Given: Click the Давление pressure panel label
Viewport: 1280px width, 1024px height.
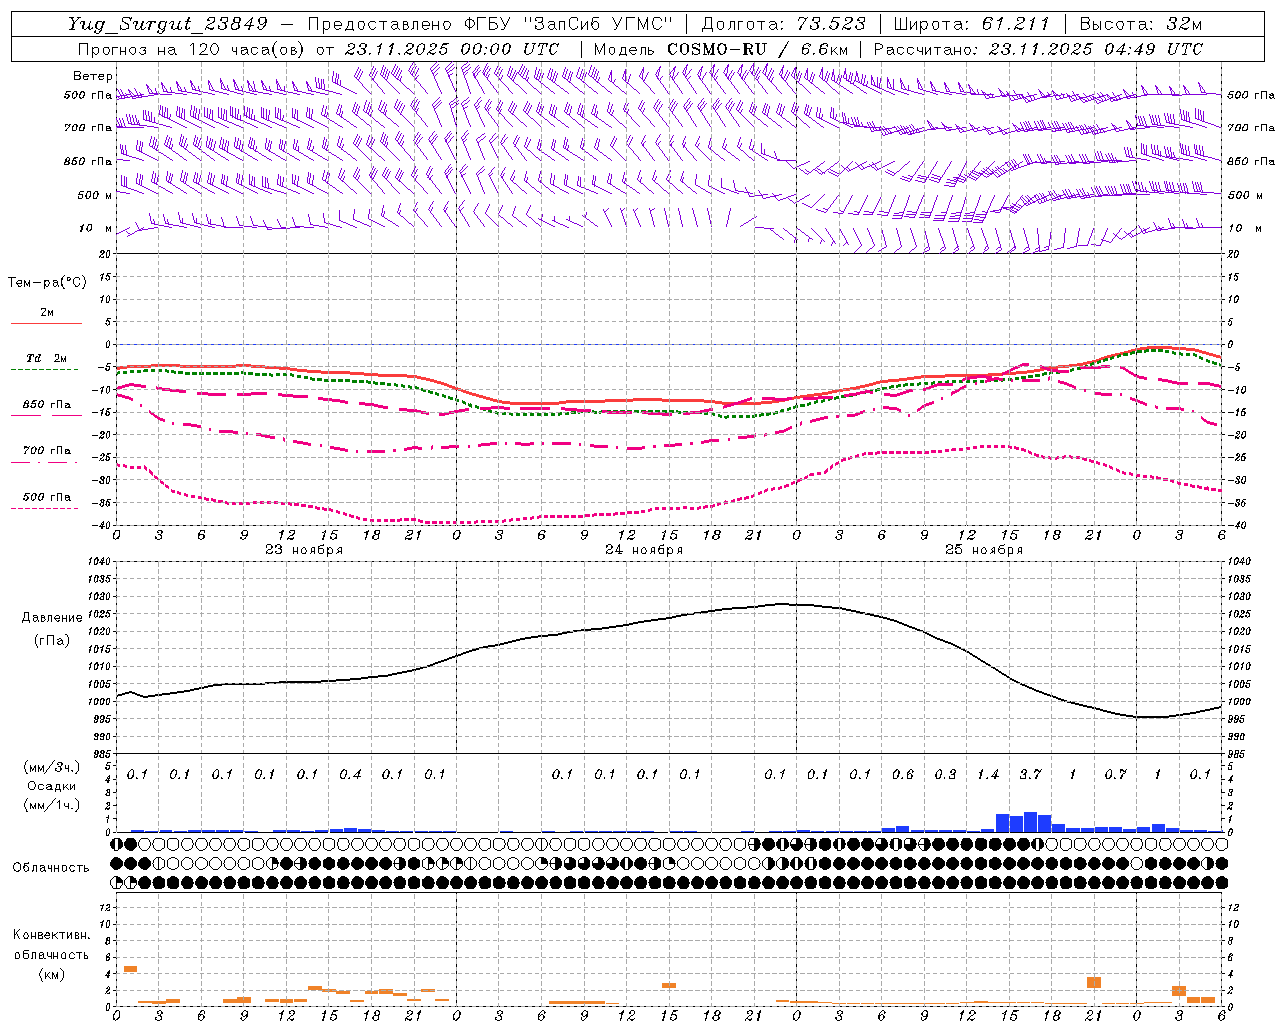Looking at the screenshot, I should pos(52,618).
